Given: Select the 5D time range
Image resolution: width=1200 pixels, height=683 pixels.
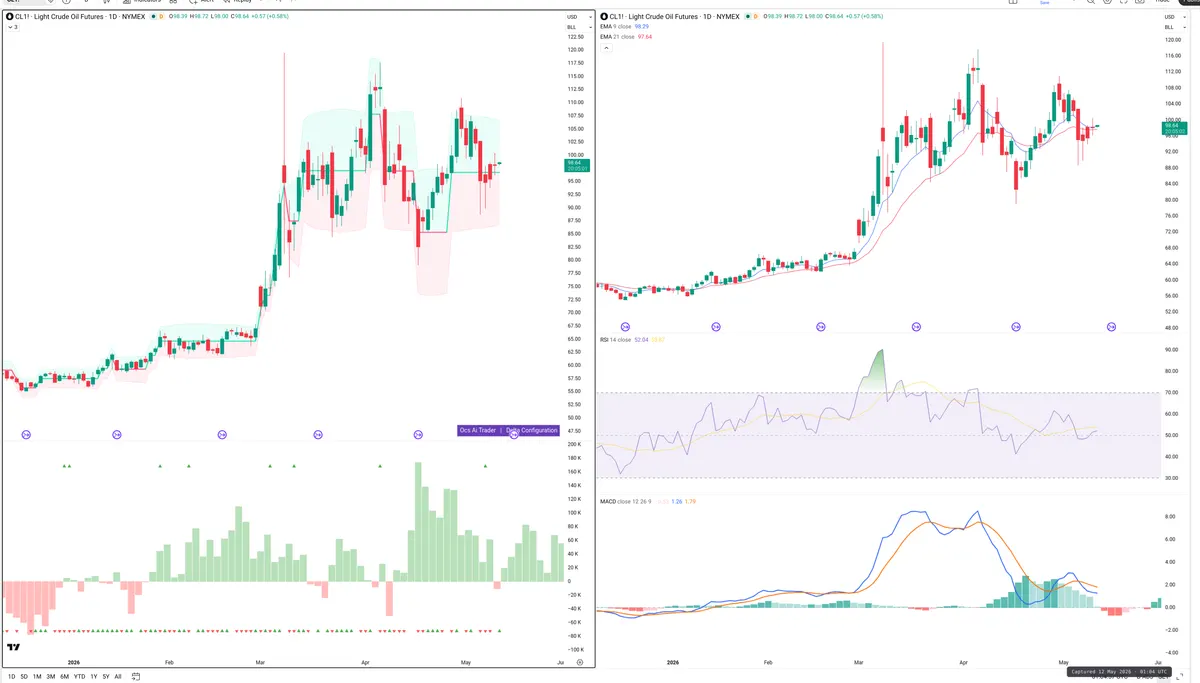Looking at the screenshot, I should (x=24, y=677).
